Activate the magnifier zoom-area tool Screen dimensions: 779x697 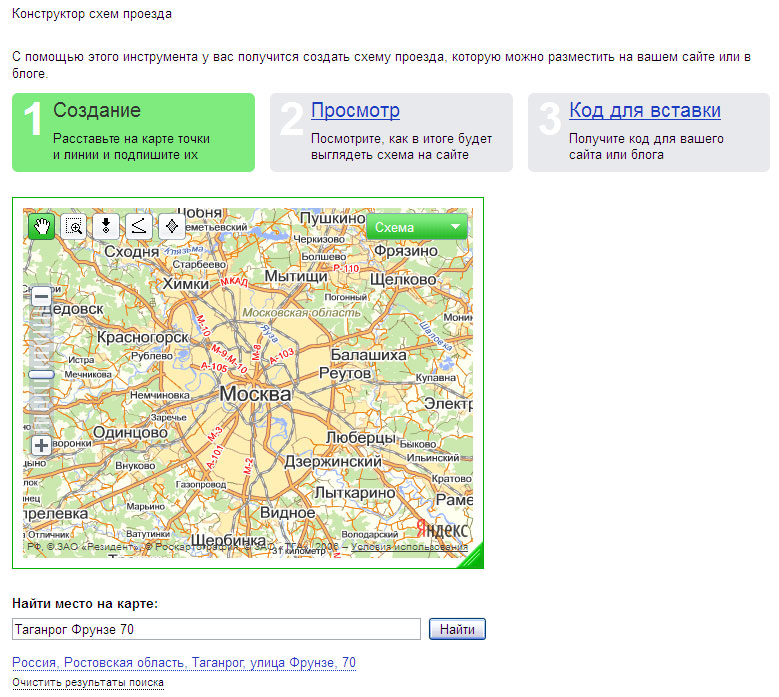[74, 227]
